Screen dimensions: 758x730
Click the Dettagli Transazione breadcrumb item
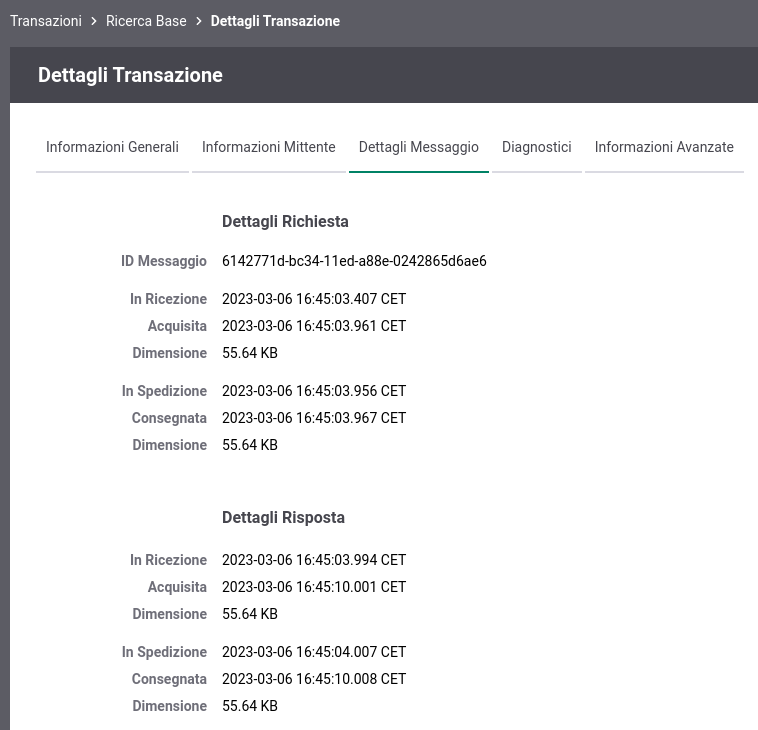pos(275,21)
